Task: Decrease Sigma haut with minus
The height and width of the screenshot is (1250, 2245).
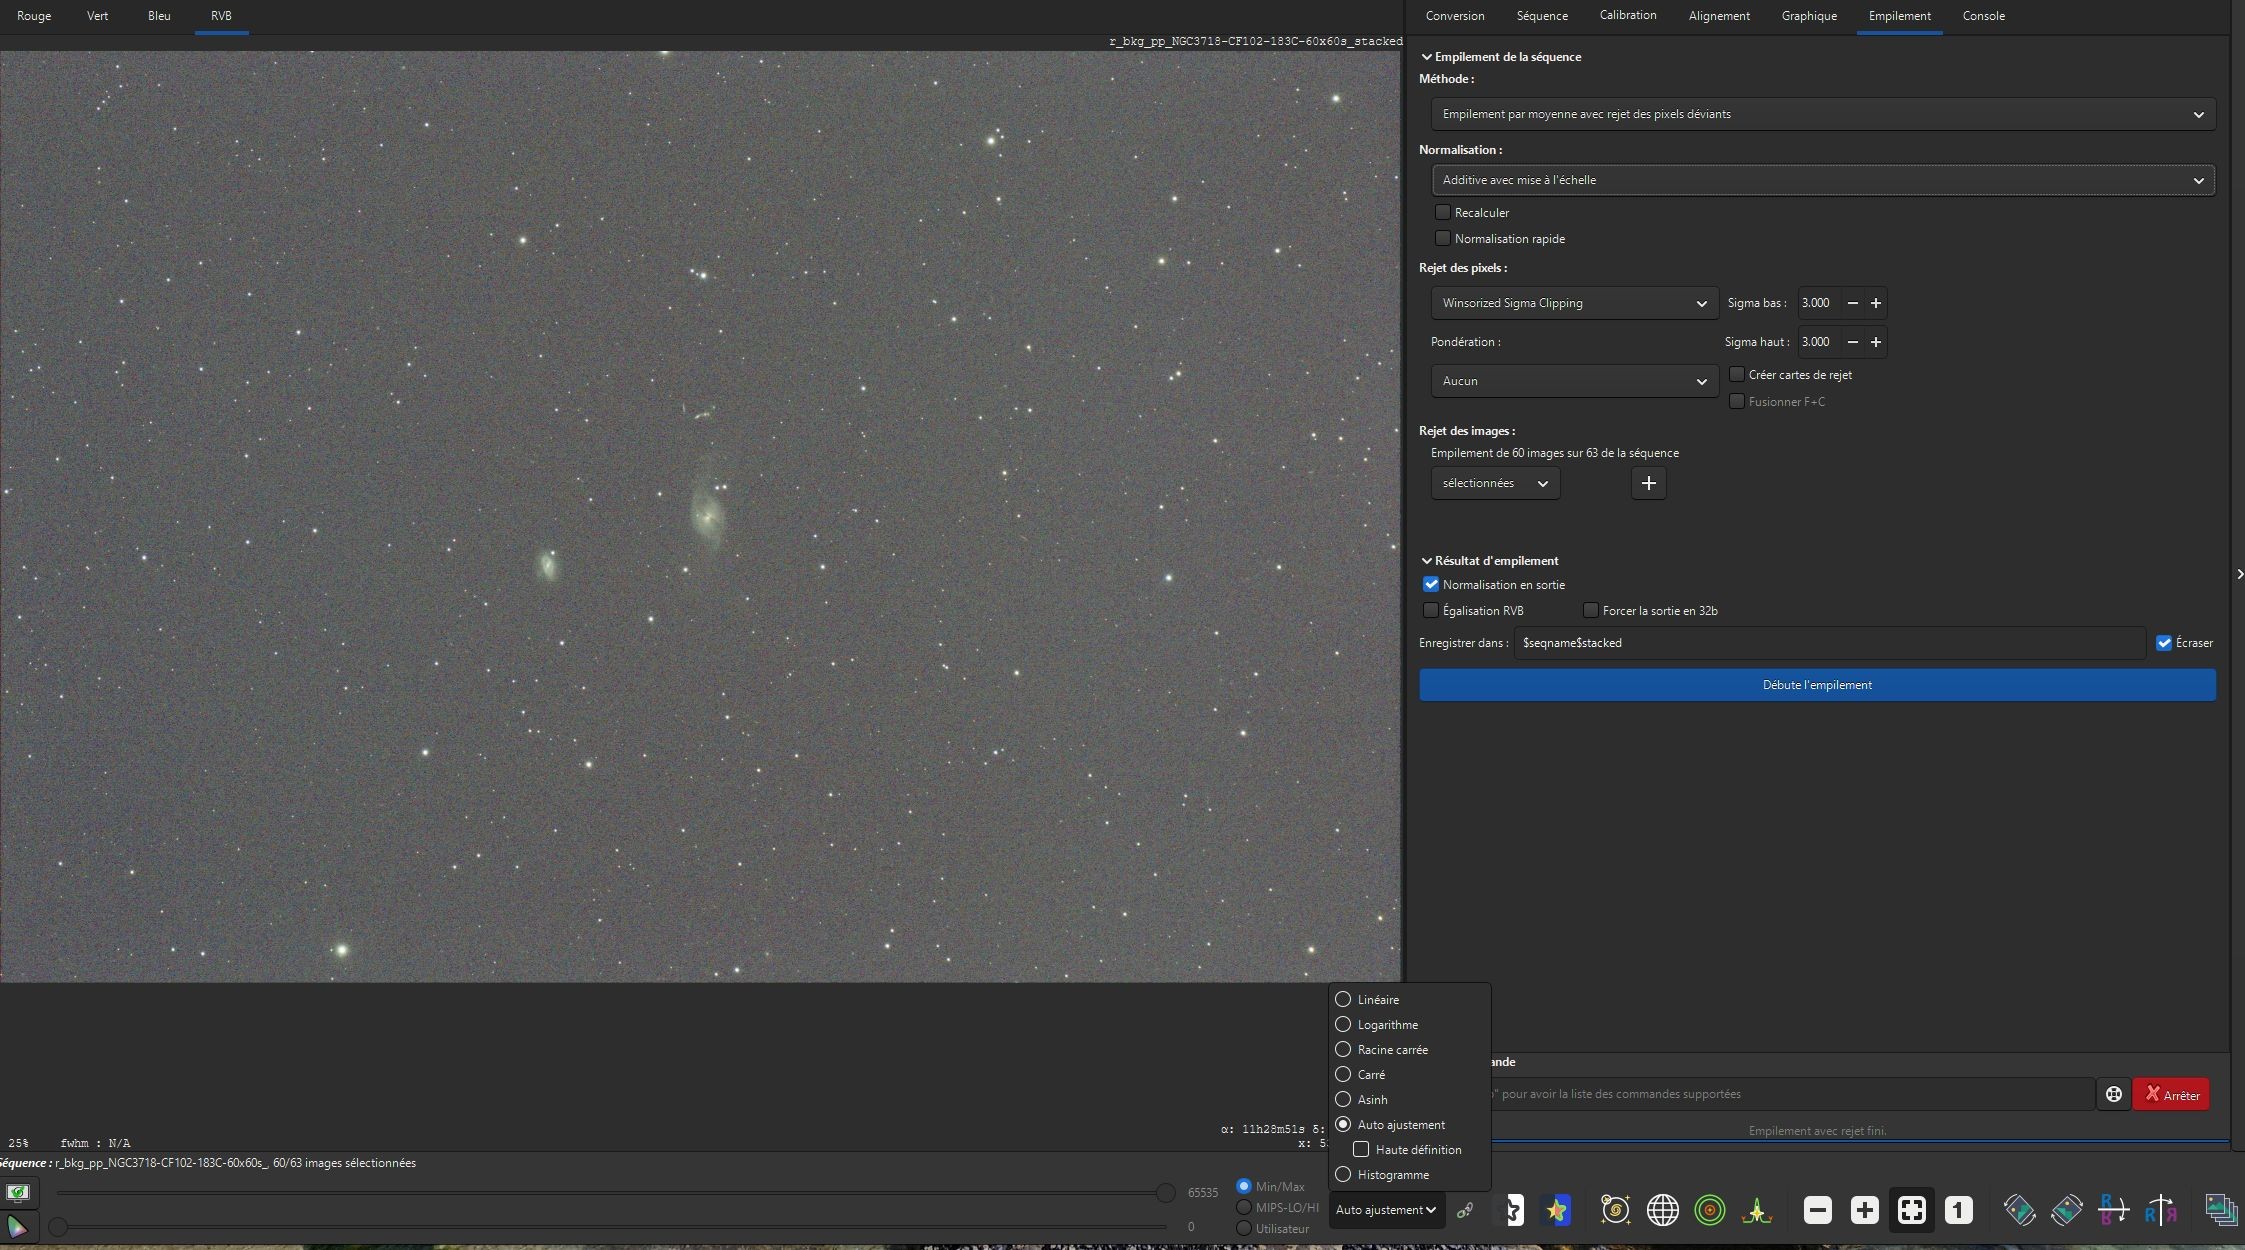Action: pos(1852,342)
